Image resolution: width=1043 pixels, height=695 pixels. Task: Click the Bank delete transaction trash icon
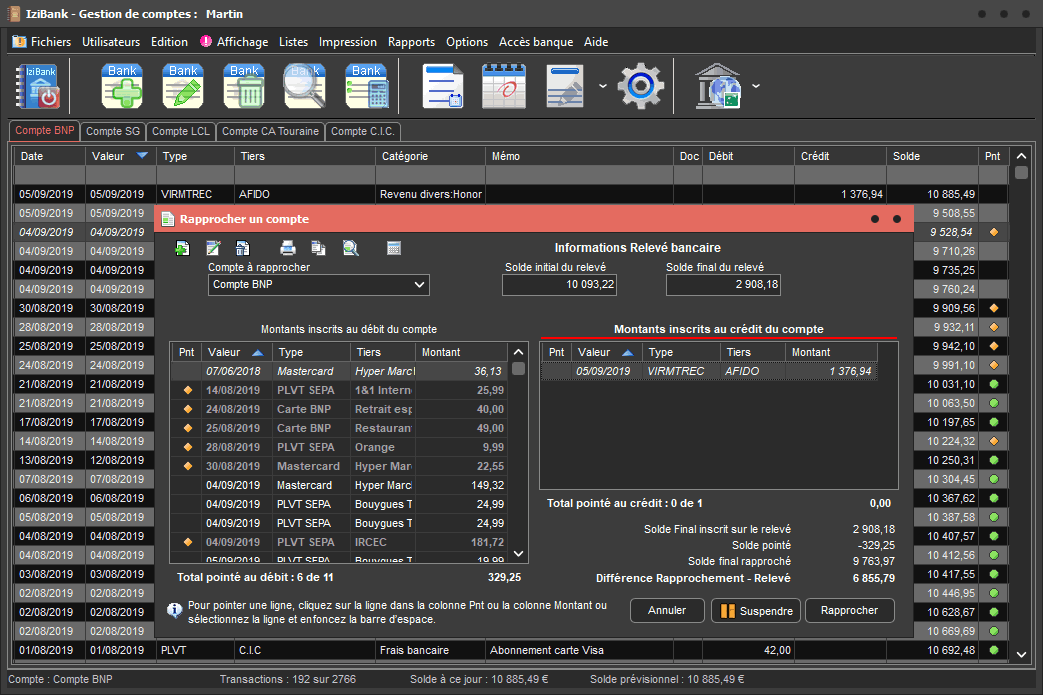pyautogui.click(x=244, y=86)
